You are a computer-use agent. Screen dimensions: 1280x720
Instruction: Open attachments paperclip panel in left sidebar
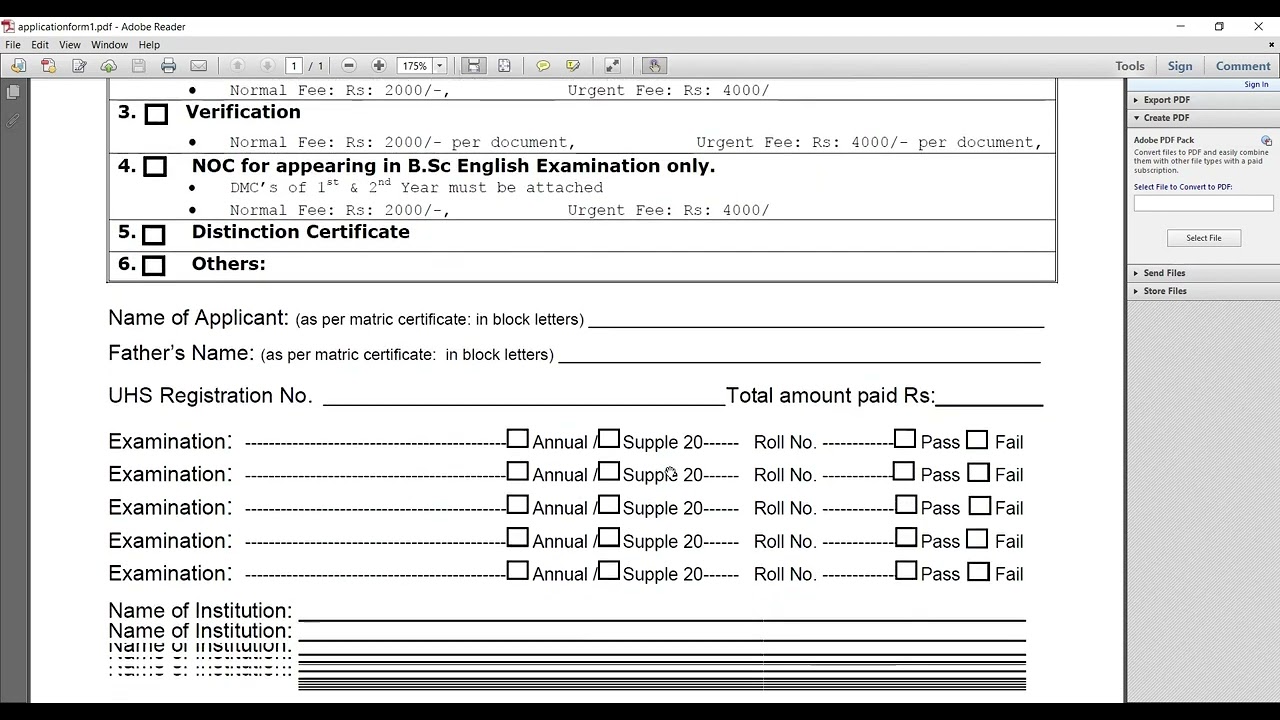click(13, 121)
